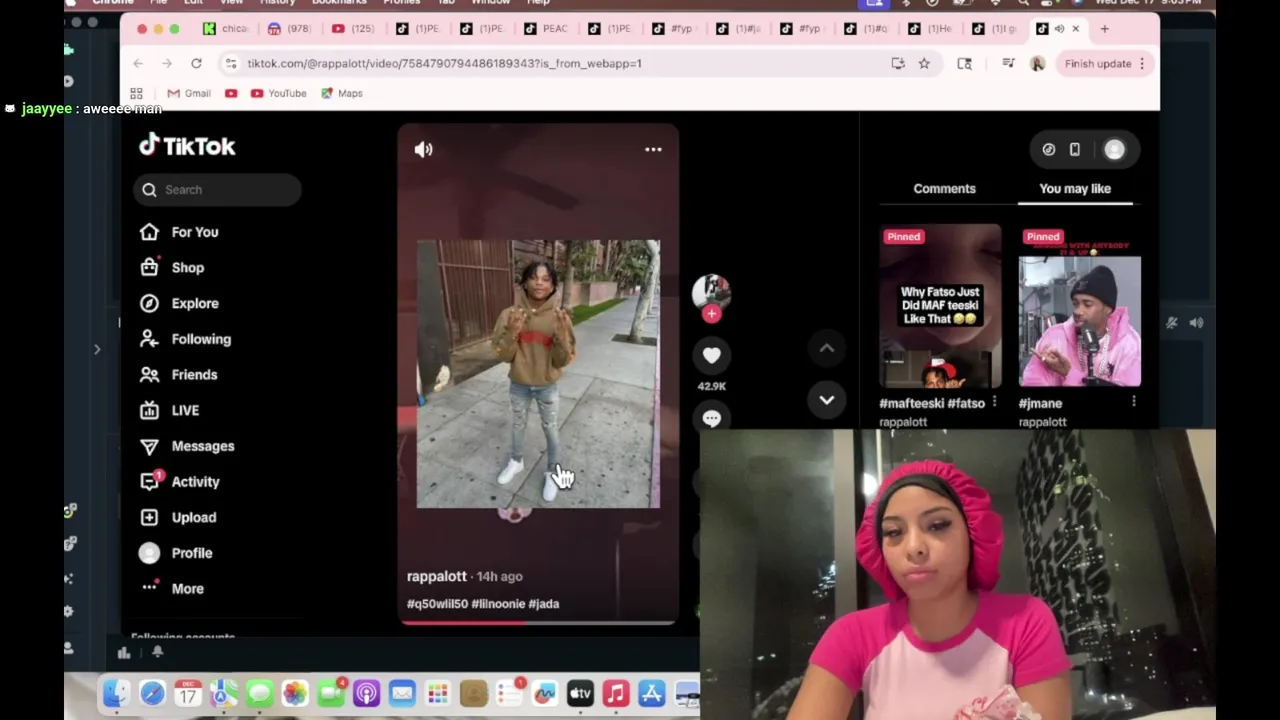
Task: Mute the TikTok video with the speaker icon
Action: (424, 149)
